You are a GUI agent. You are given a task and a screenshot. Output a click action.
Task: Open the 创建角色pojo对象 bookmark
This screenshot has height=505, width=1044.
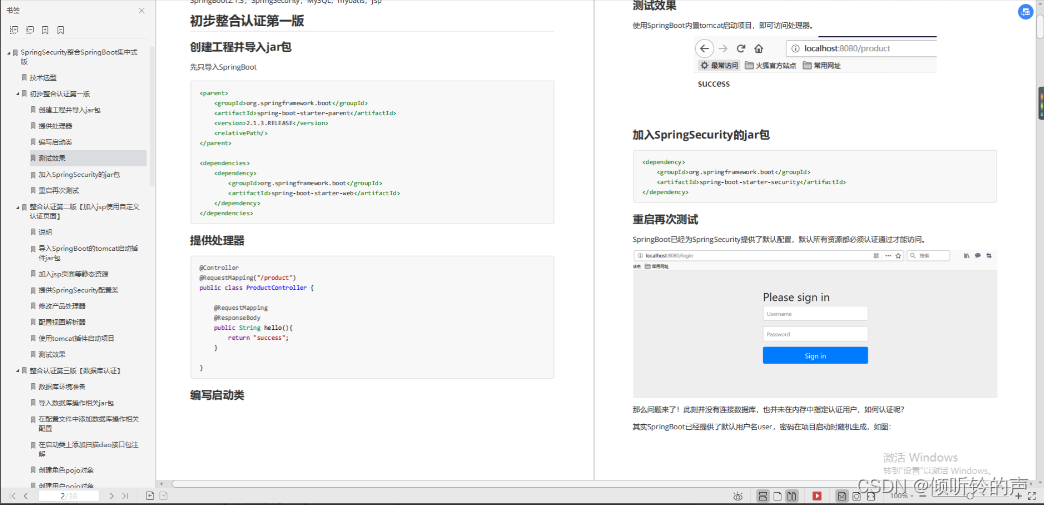click(67, 470)
